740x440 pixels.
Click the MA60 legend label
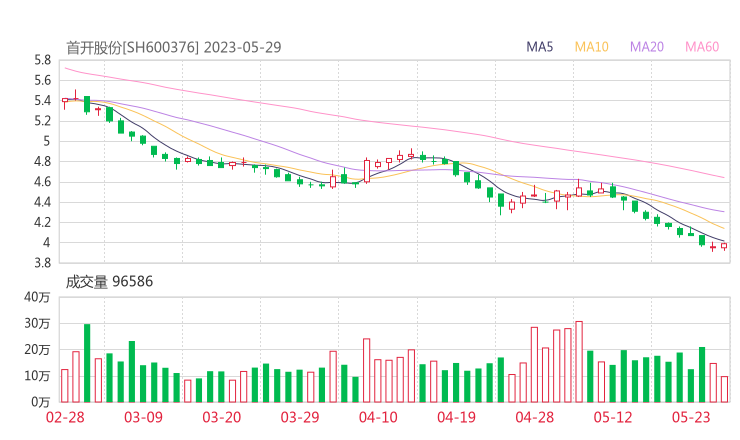(702, 47)
